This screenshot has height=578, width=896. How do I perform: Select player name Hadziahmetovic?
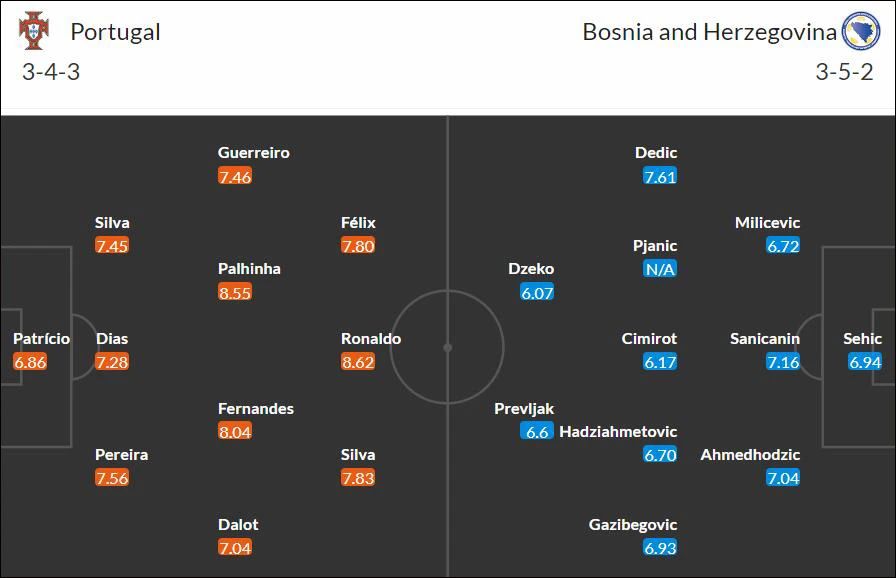[618, 431]
